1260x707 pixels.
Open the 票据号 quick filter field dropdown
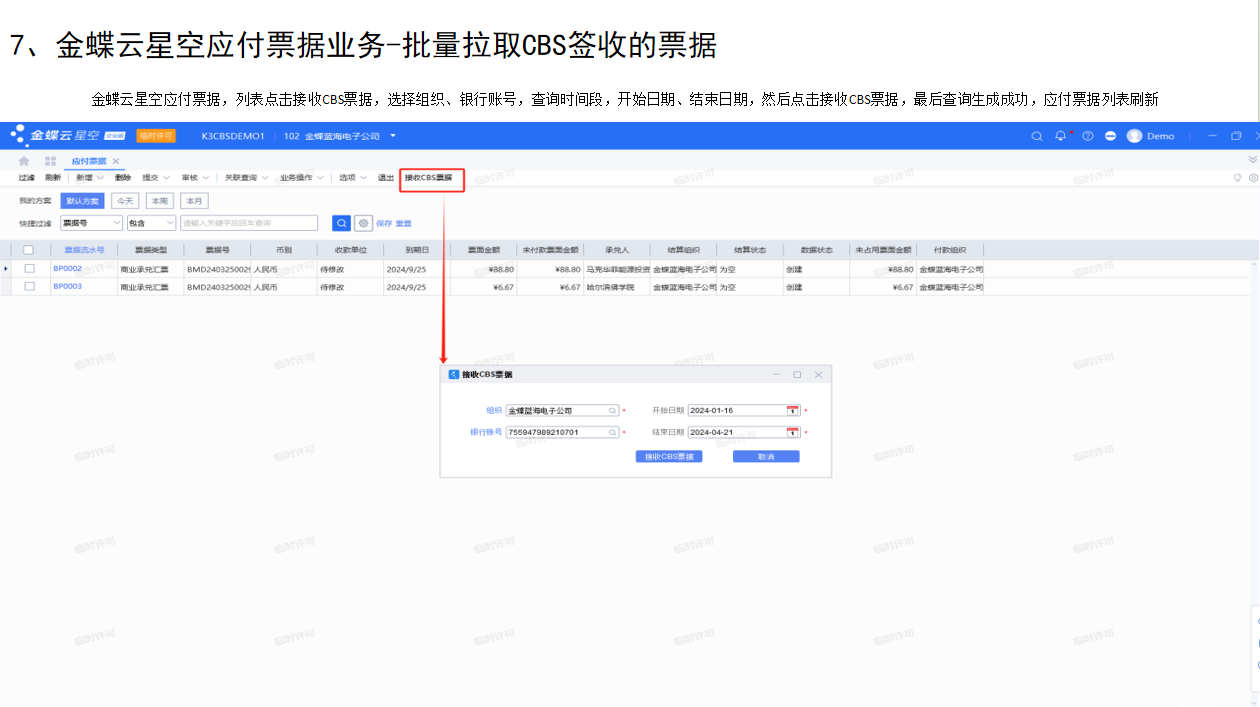92,223
